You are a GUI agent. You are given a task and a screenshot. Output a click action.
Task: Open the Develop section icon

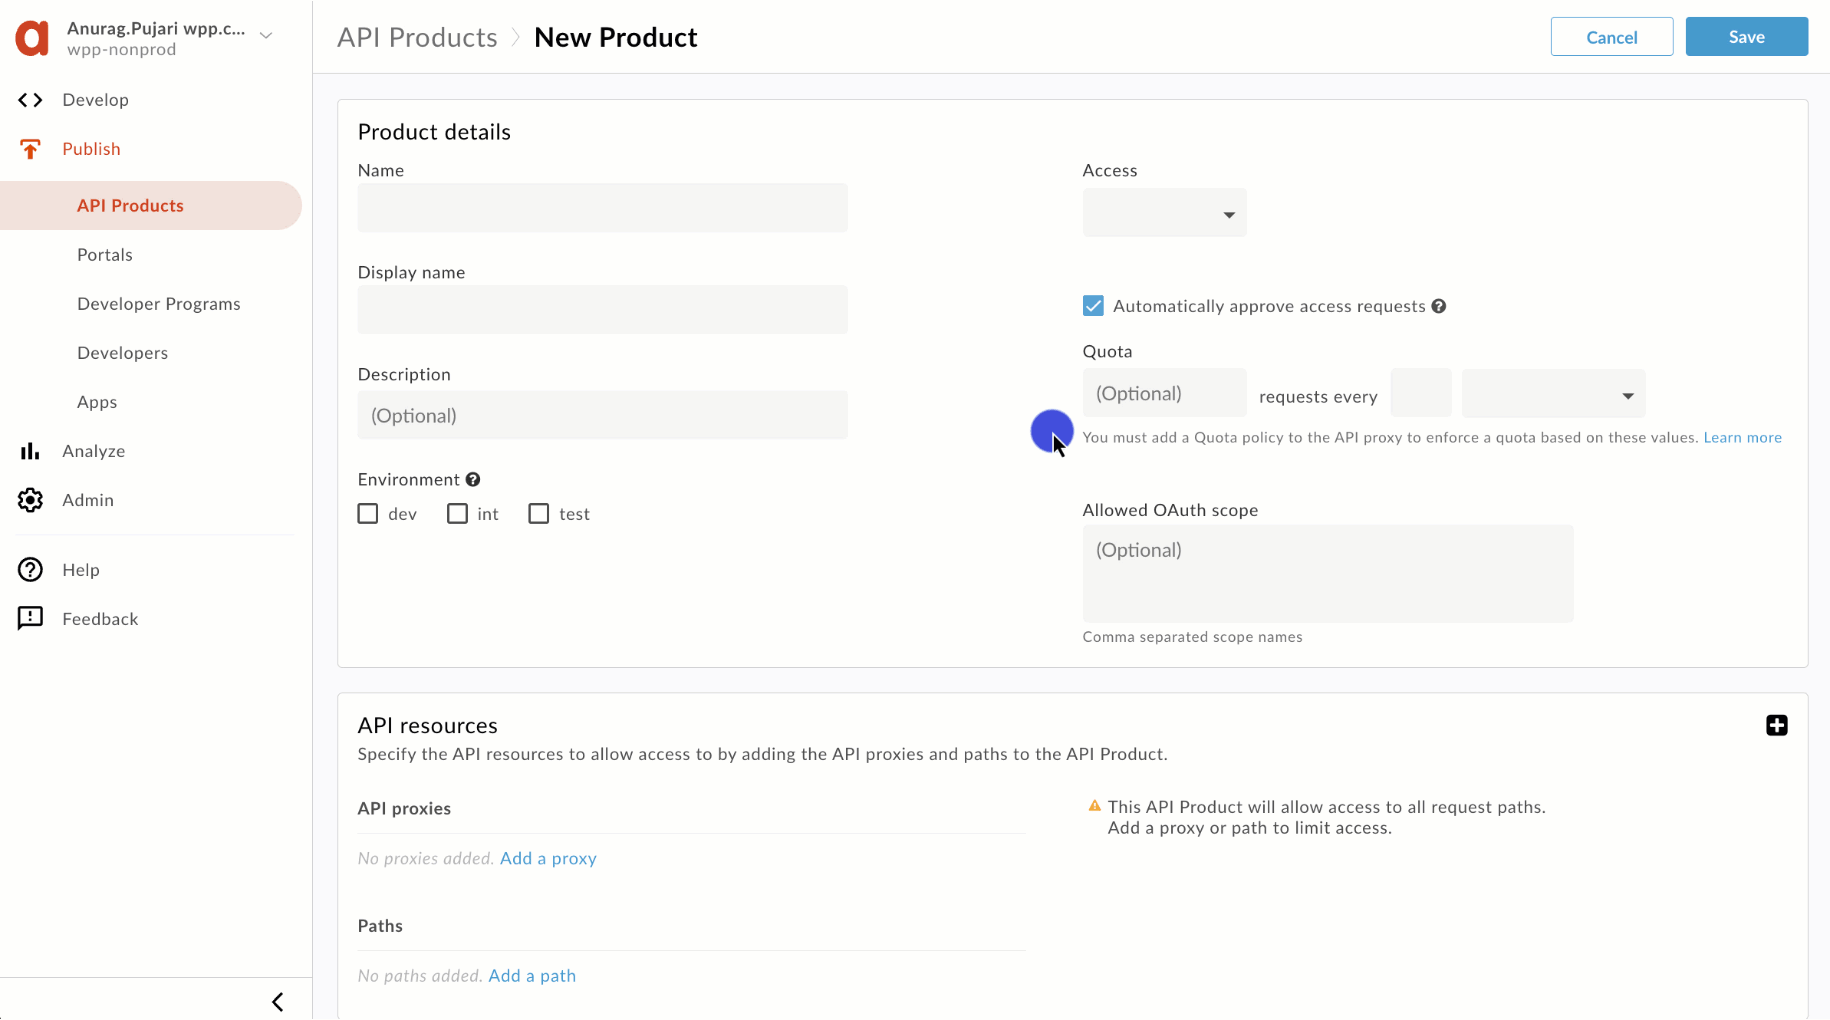pyautogui.click(x=30, y=100)
